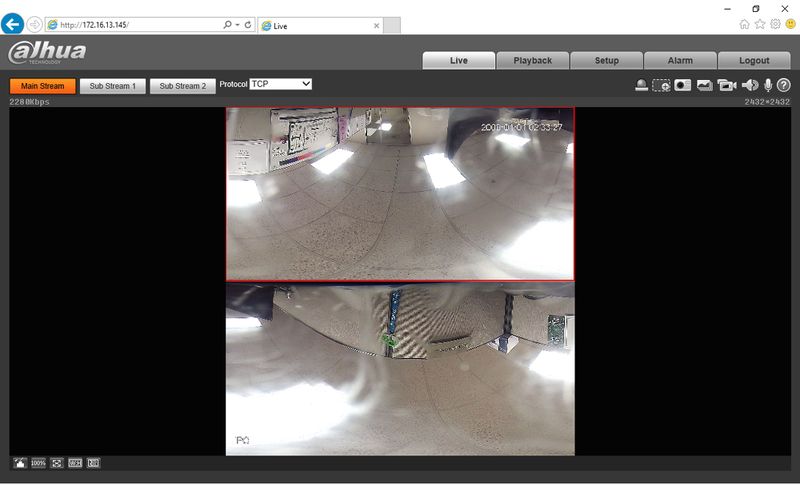
Task: Open the help question mark icon
Action: tap(784, 85)
